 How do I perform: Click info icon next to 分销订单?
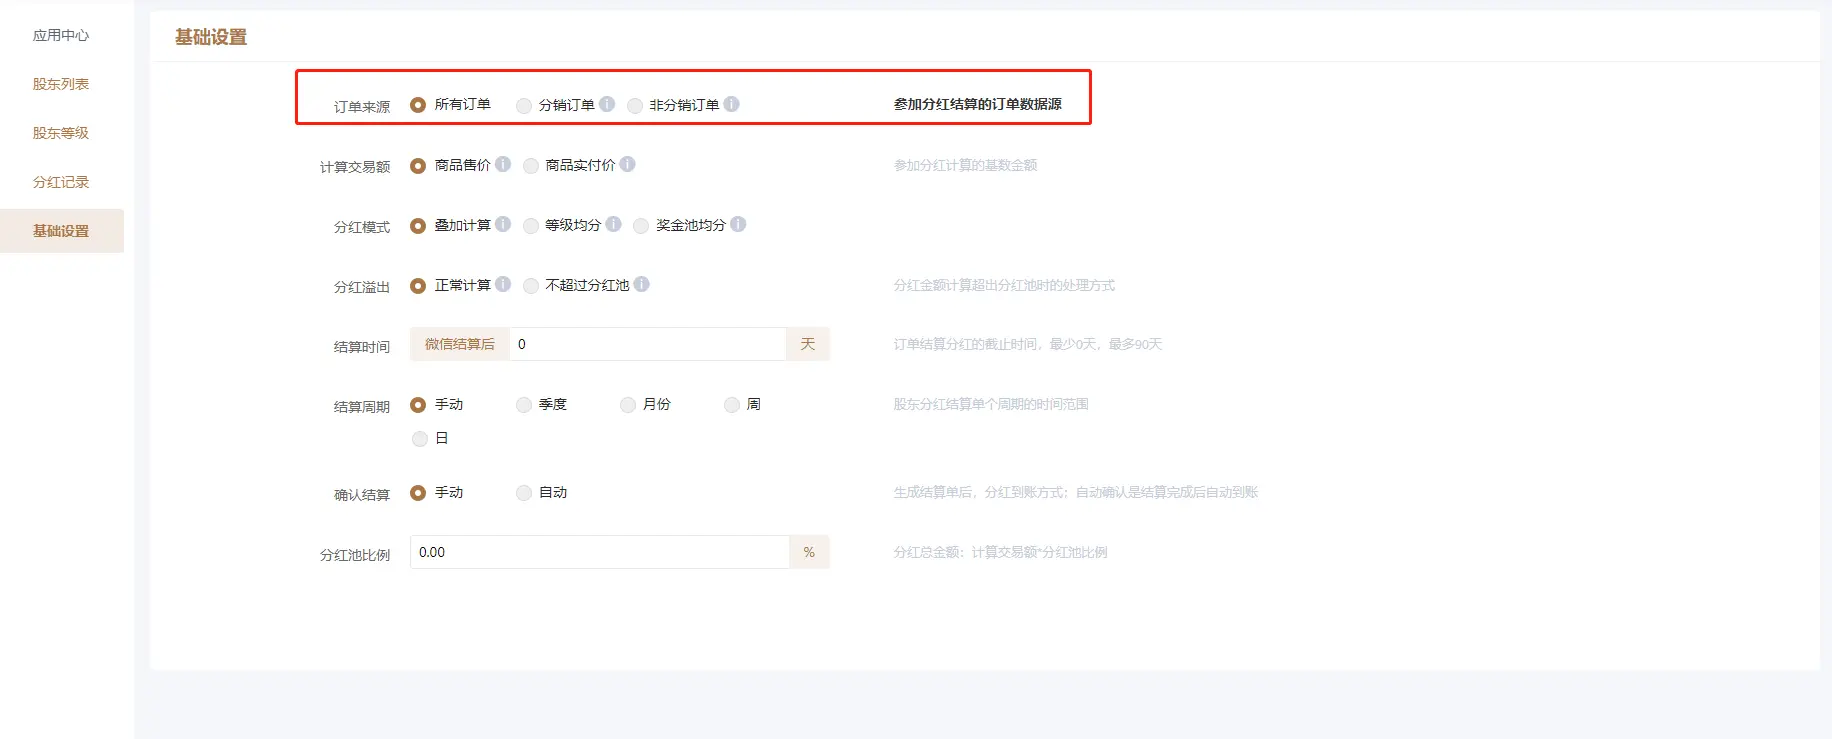(607, 104)
